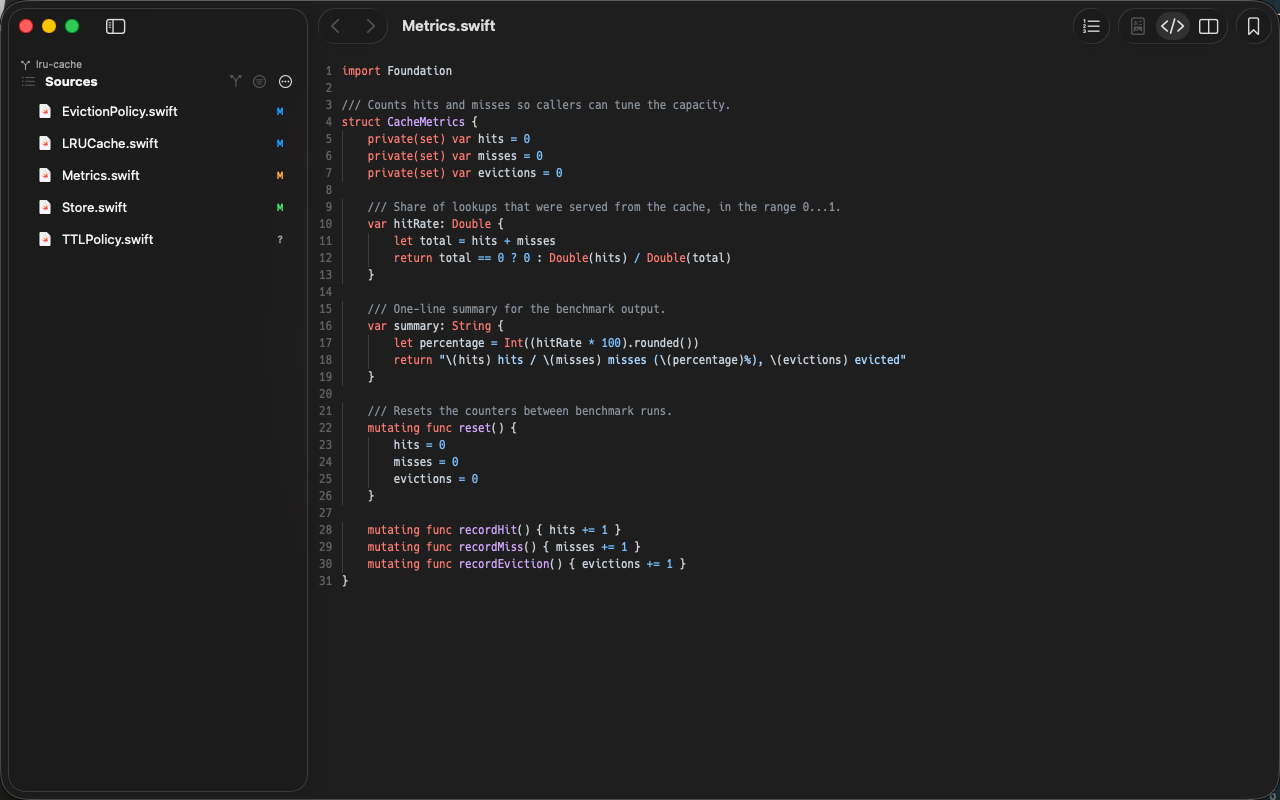Click 'var summary: String {' line
The image size is (1280, 800).
click(435, 326)
